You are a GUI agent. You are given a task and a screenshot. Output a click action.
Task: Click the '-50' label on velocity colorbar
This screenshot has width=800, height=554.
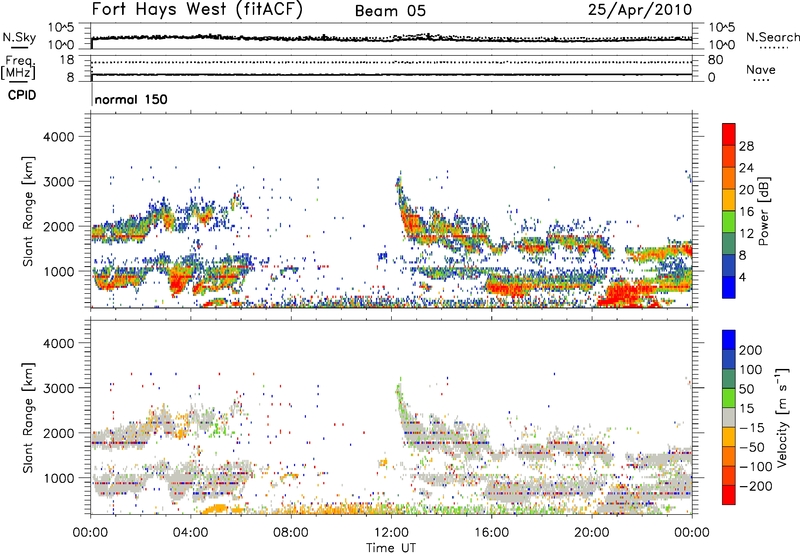tap(752, 447)
